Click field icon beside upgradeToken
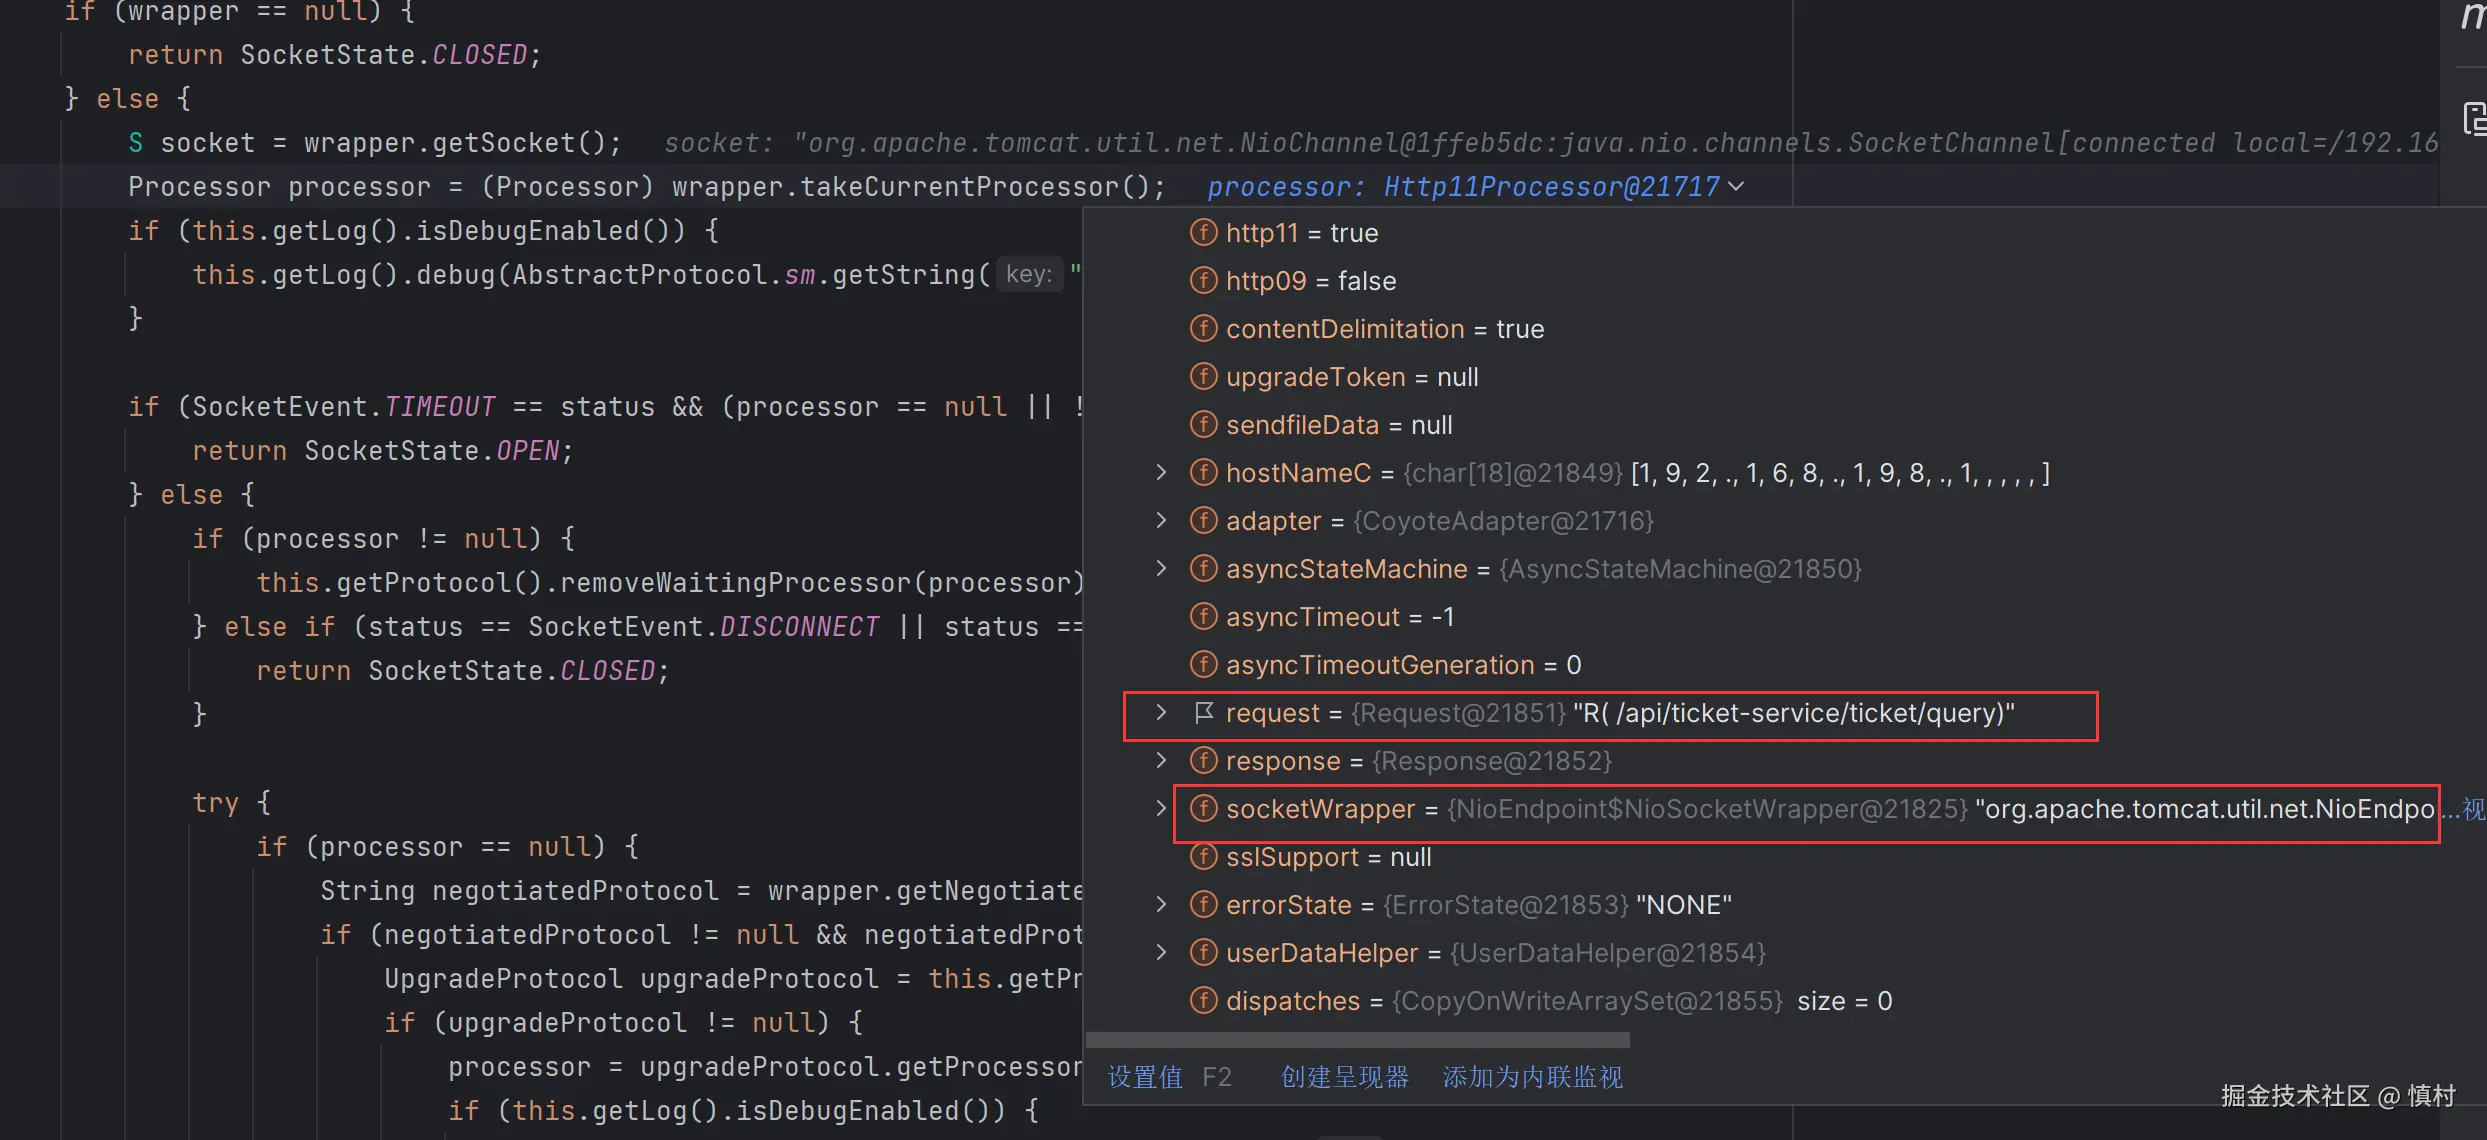This screenshot has width=2487, height=1140. 1203,377
